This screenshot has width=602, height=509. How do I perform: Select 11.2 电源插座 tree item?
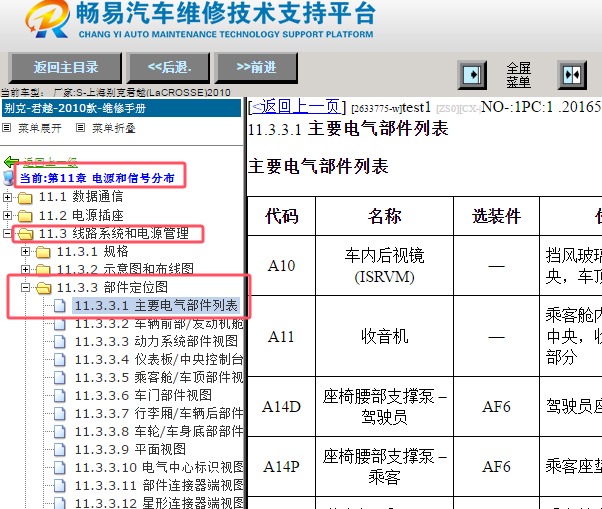pos(81,215)
